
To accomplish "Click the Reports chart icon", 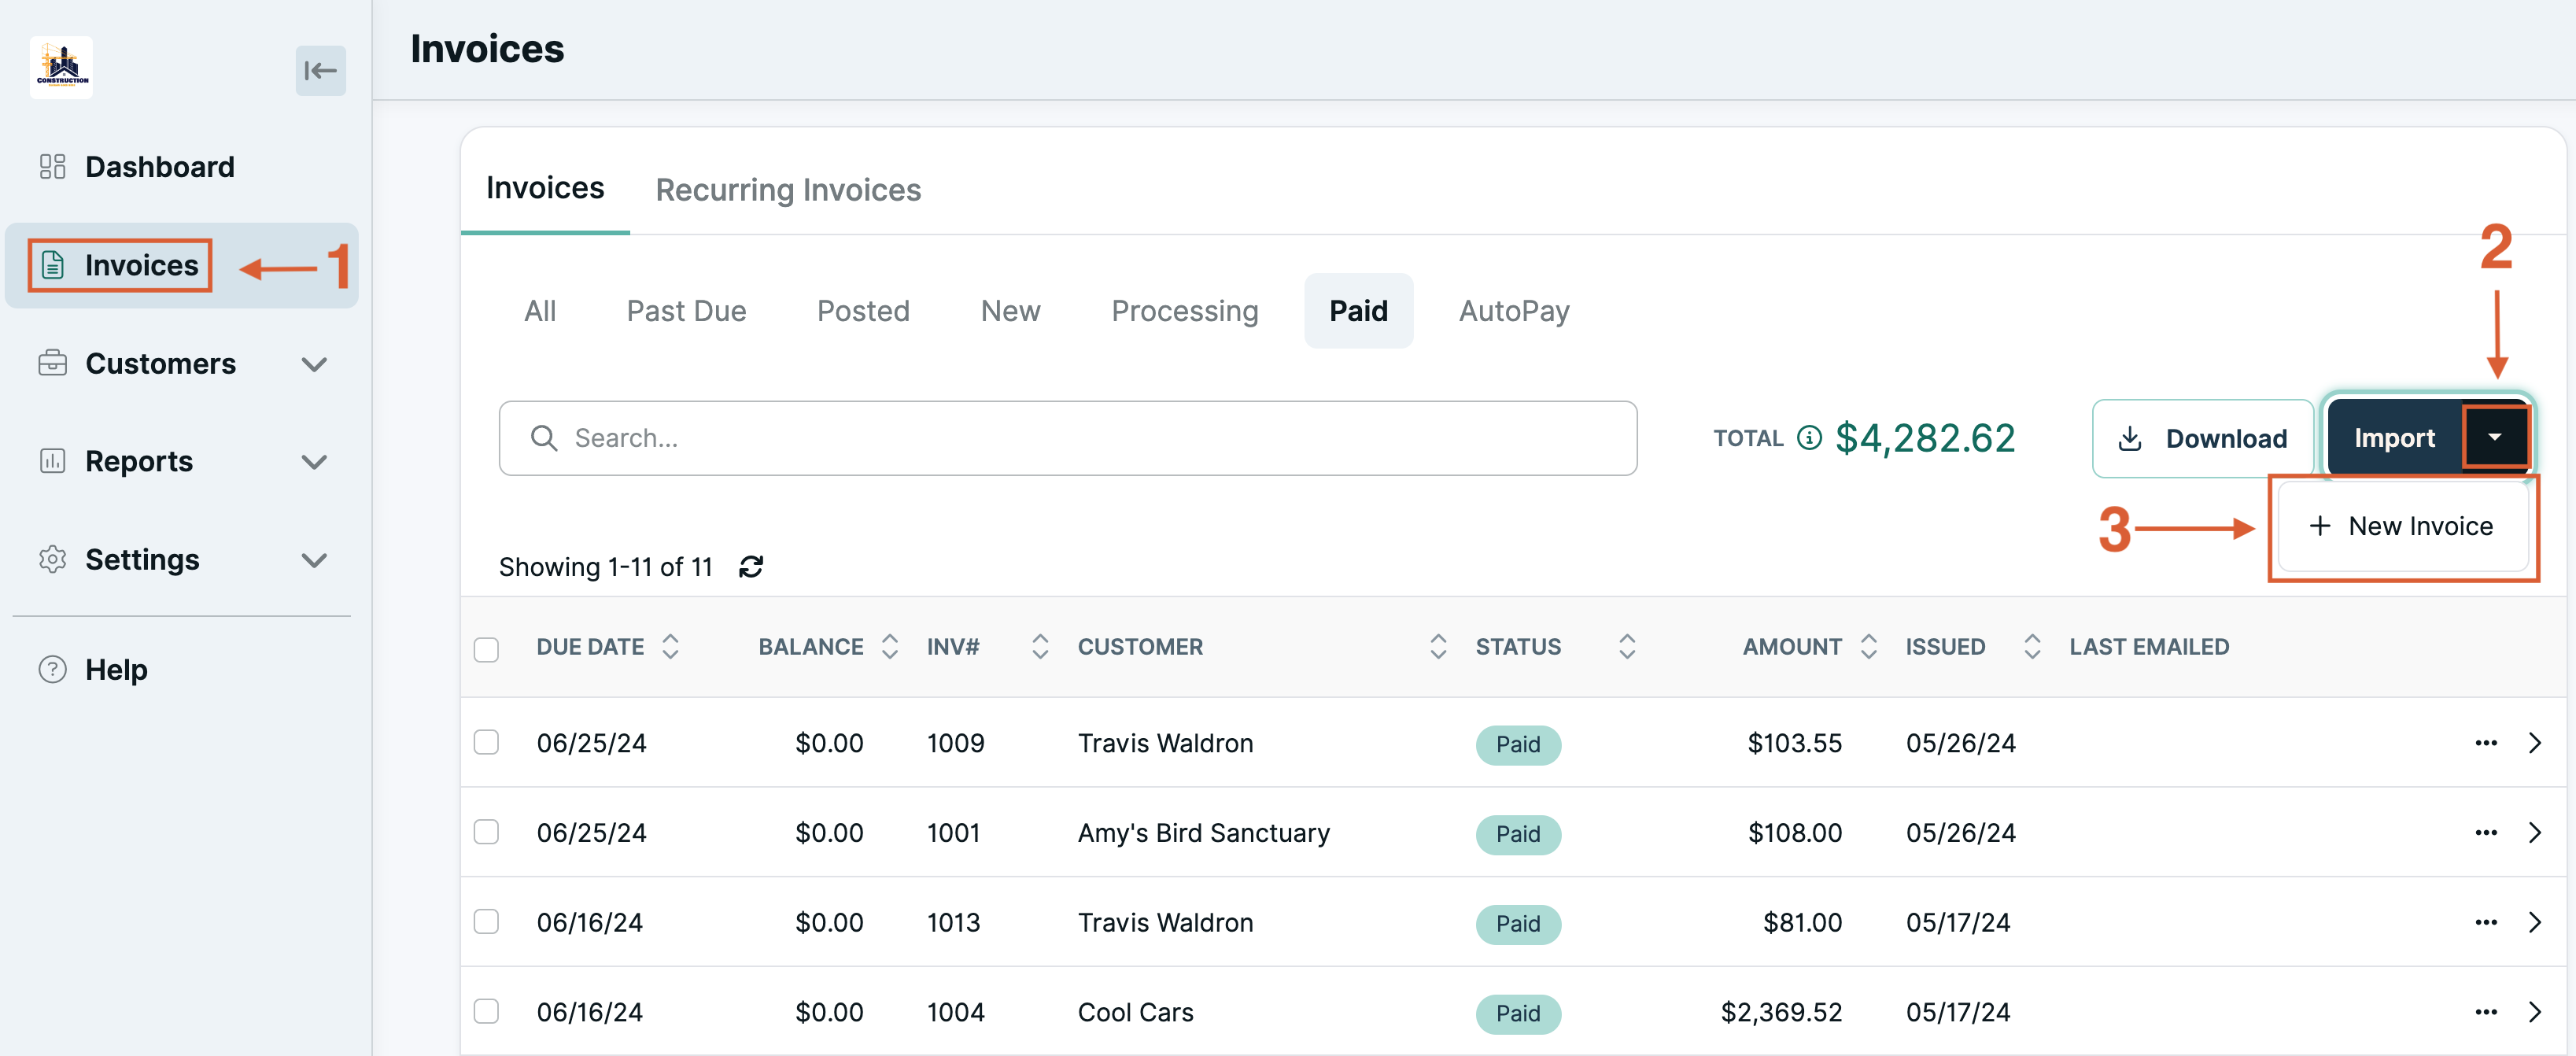I will pyautogui.click(x=52, y=461).
